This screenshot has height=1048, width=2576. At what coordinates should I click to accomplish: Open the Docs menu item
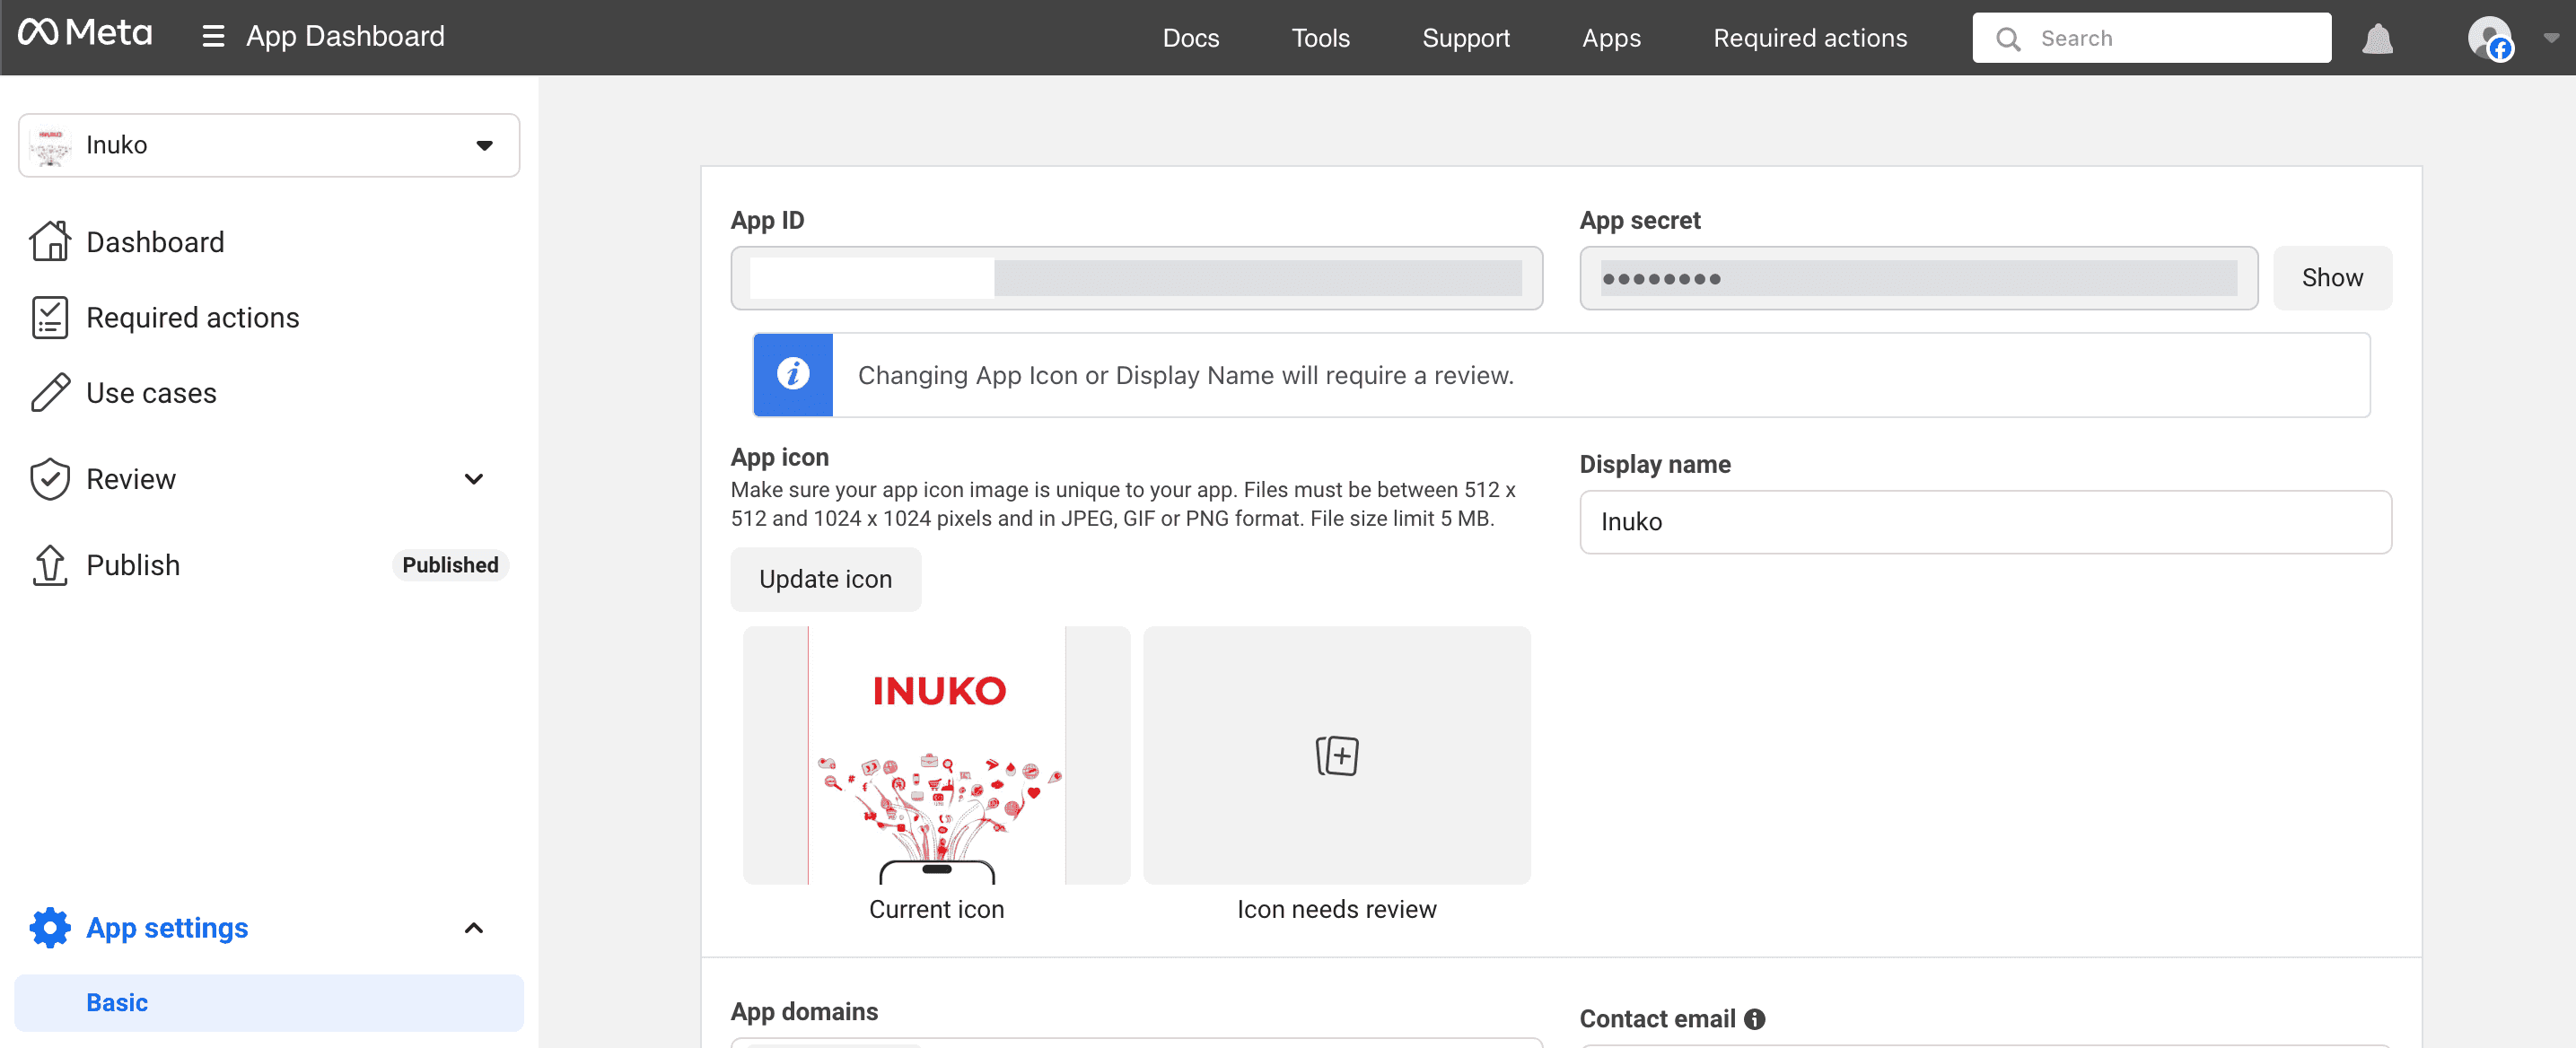tap(1190, 38)
